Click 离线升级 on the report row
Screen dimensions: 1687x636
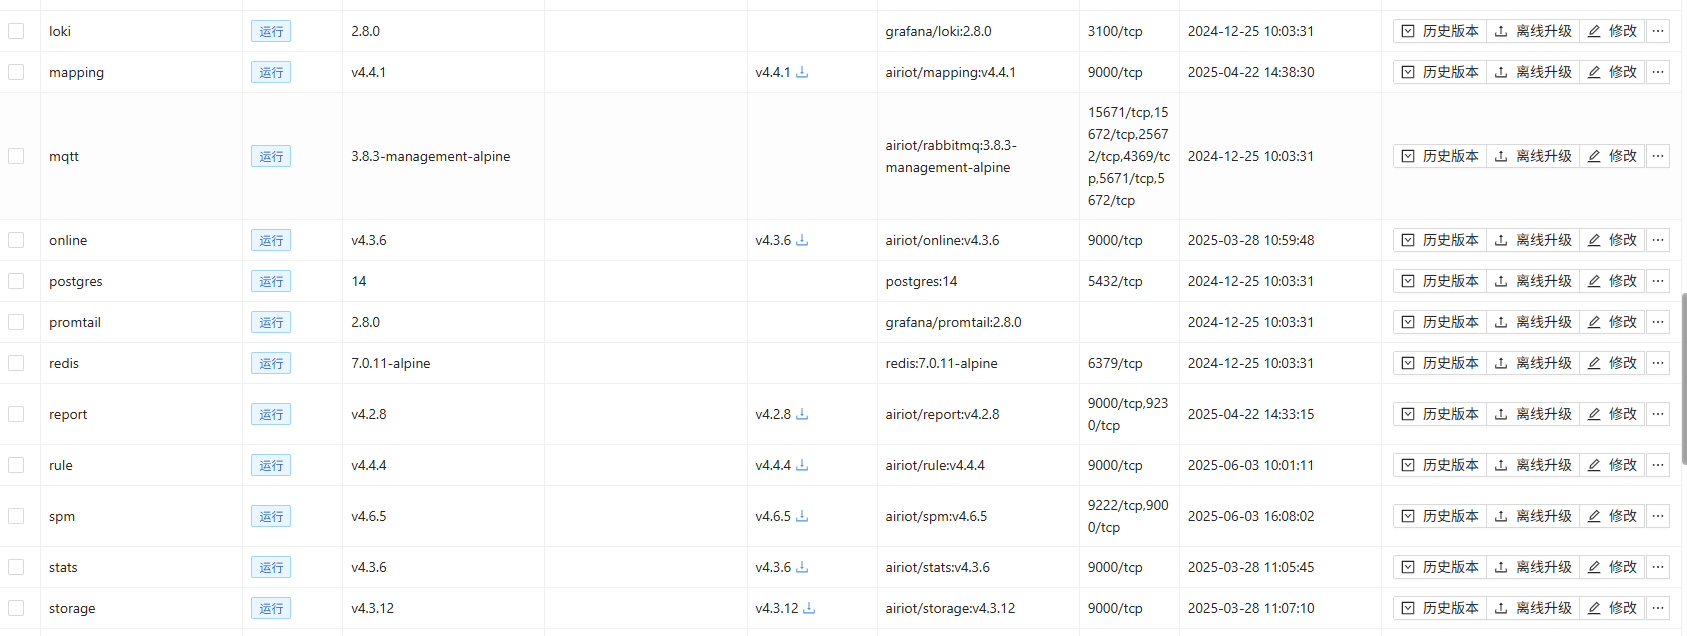point(1533,414)
